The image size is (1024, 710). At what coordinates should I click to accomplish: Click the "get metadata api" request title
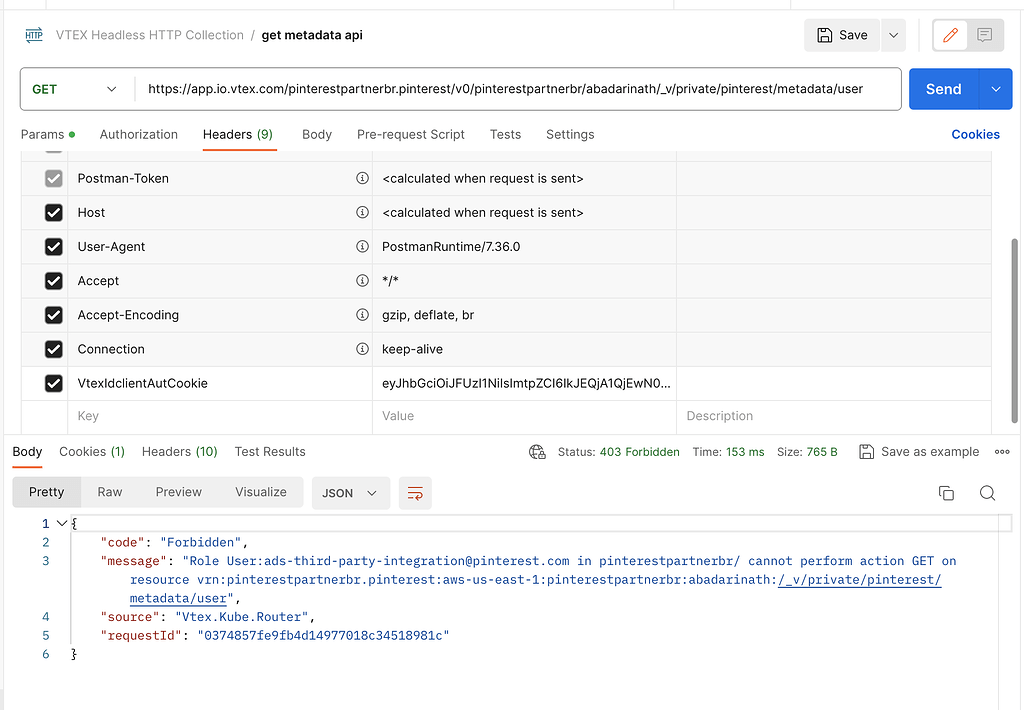pyautogui.click(x=312, y=35)
